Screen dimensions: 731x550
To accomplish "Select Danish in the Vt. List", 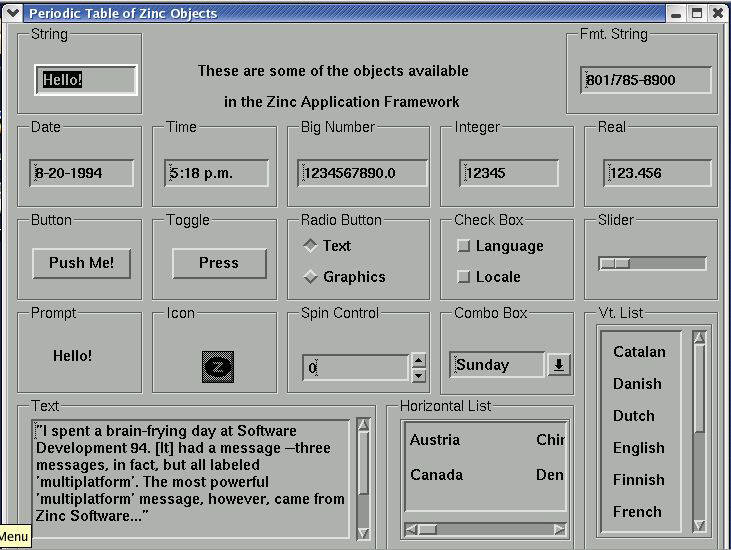I will tap(637, 384).
